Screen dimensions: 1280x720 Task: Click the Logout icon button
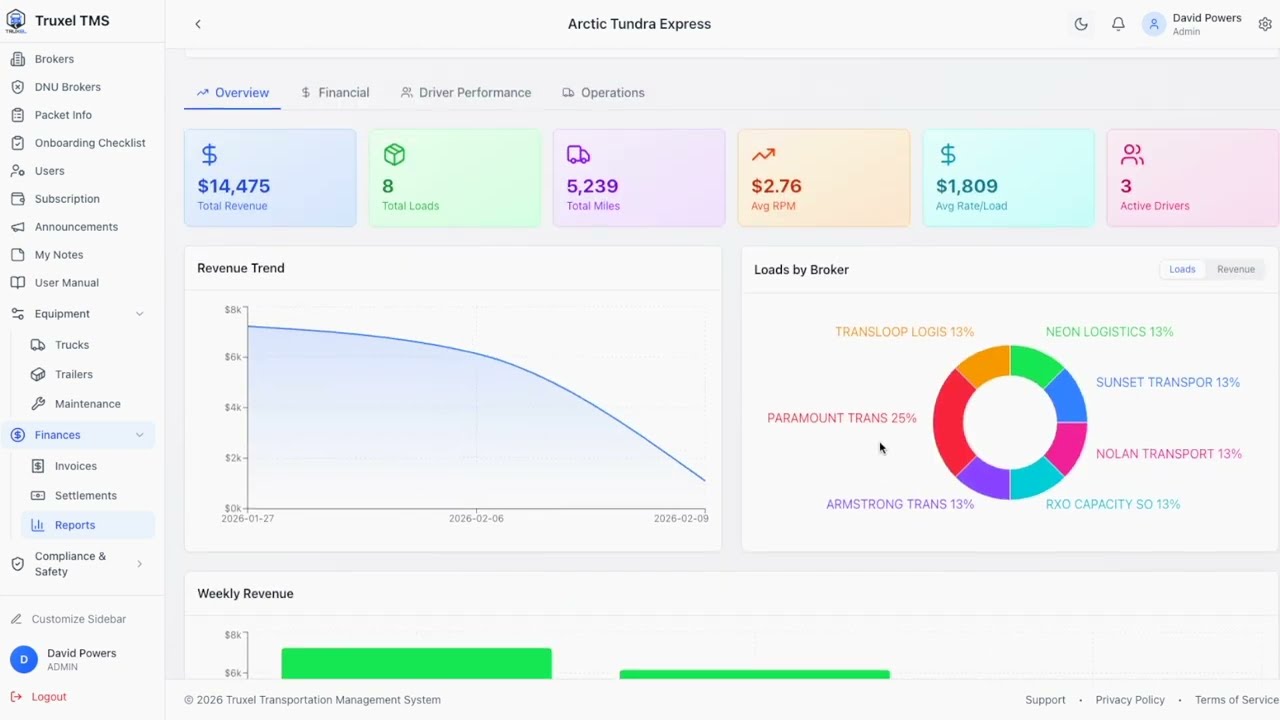16,697
